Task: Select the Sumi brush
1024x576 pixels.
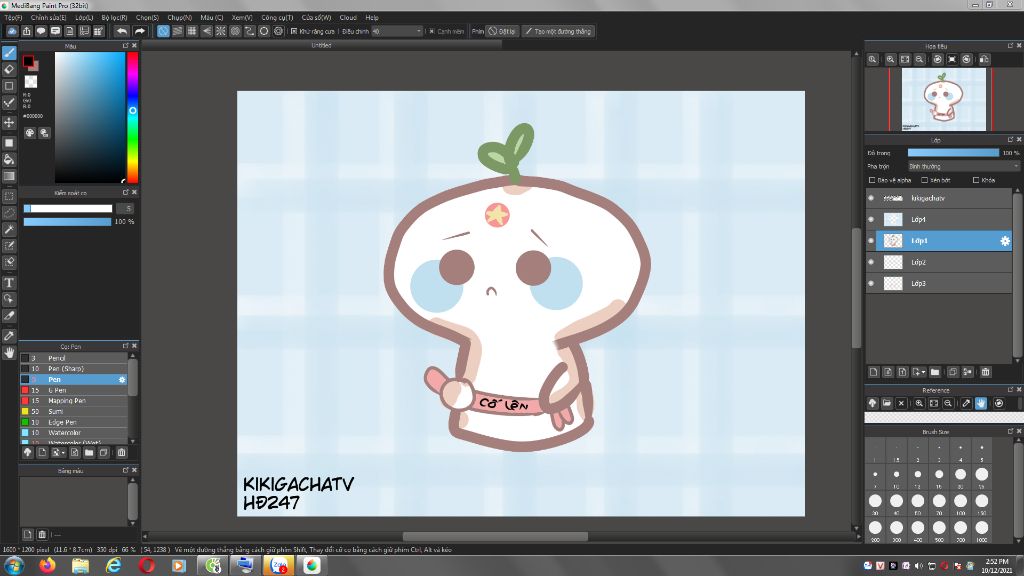Action: 74,411
